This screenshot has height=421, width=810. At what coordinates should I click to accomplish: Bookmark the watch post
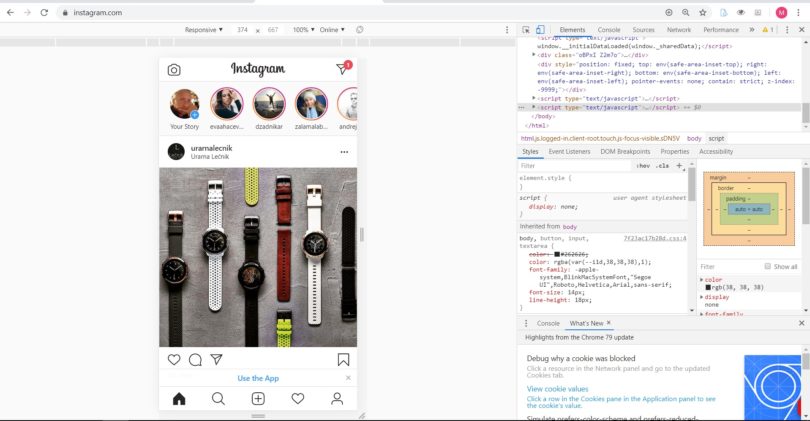tap(342, 360)
